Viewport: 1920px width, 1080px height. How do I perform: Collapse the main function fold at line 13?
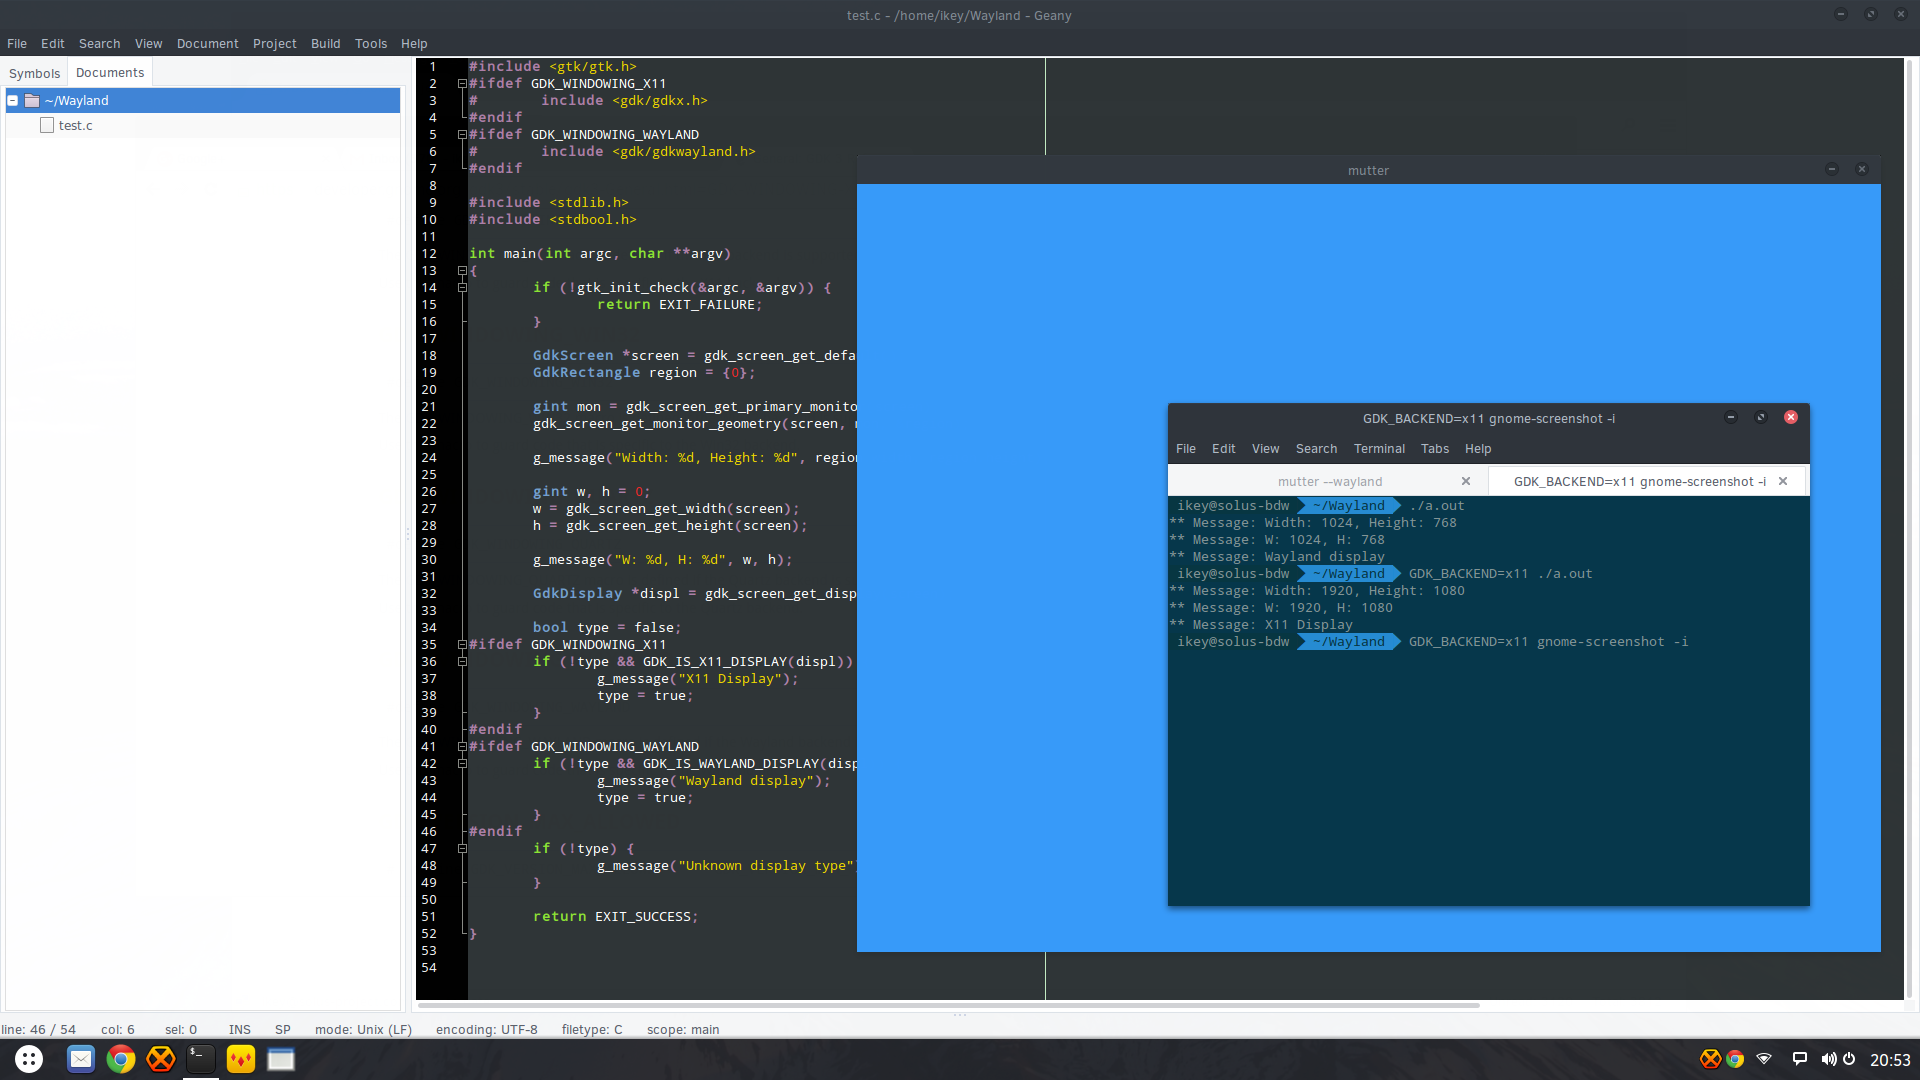462,271
